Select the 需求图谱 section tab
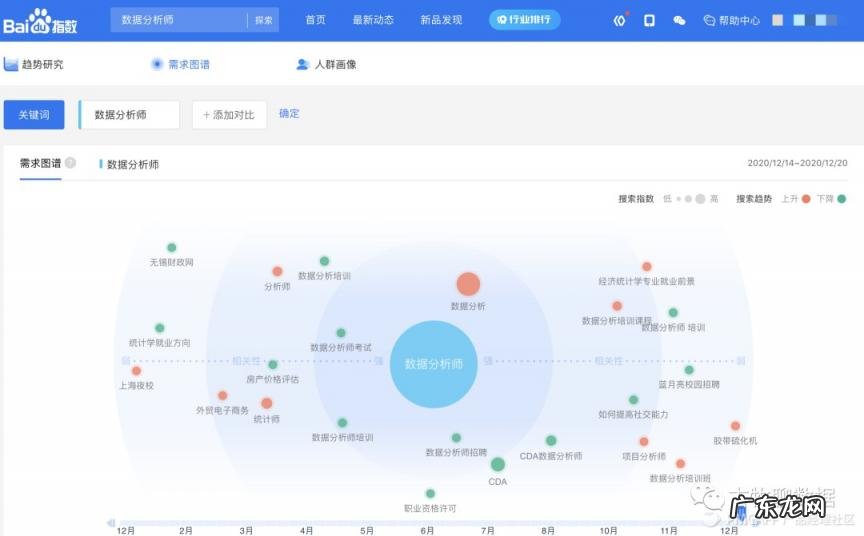This screenshot has height=536, width=864. coord(40,163)
